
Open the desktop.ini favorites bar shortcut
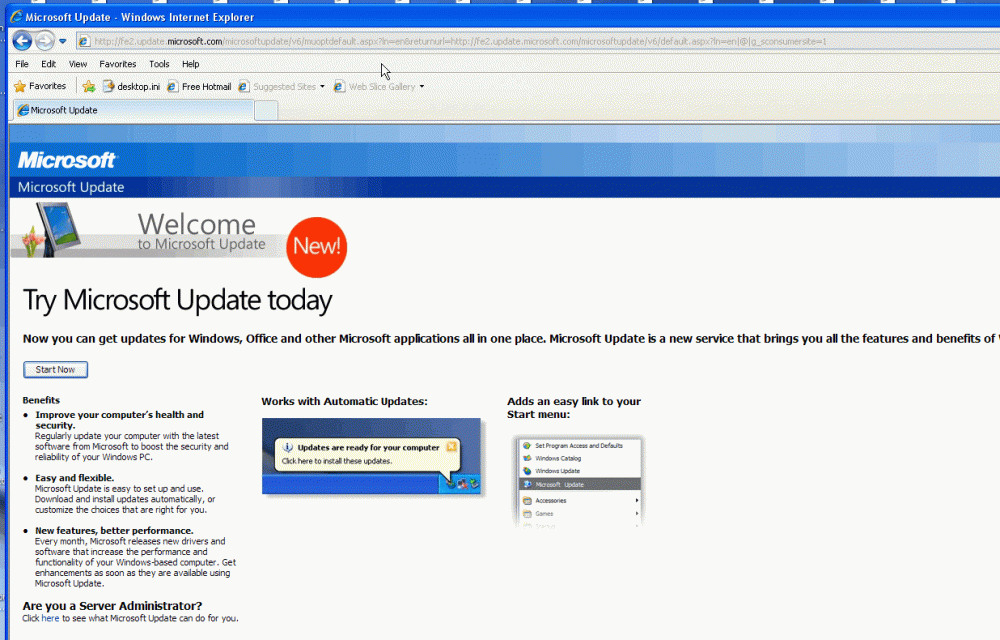131,87
